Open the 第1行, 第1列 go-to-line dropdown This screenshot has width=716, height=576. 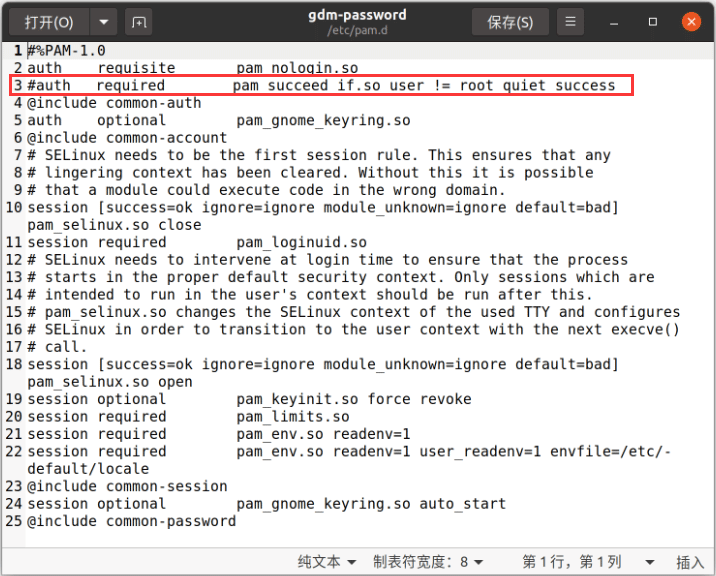(x=588, y=562)
